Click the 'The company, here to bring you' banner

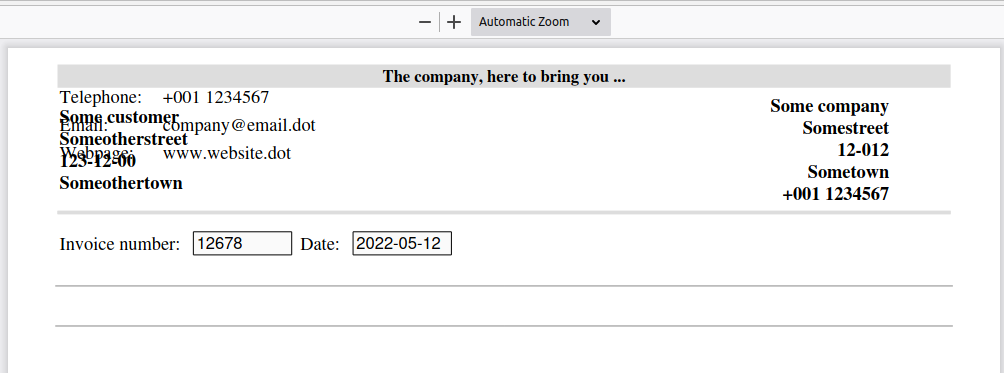(x=504, y=76)
